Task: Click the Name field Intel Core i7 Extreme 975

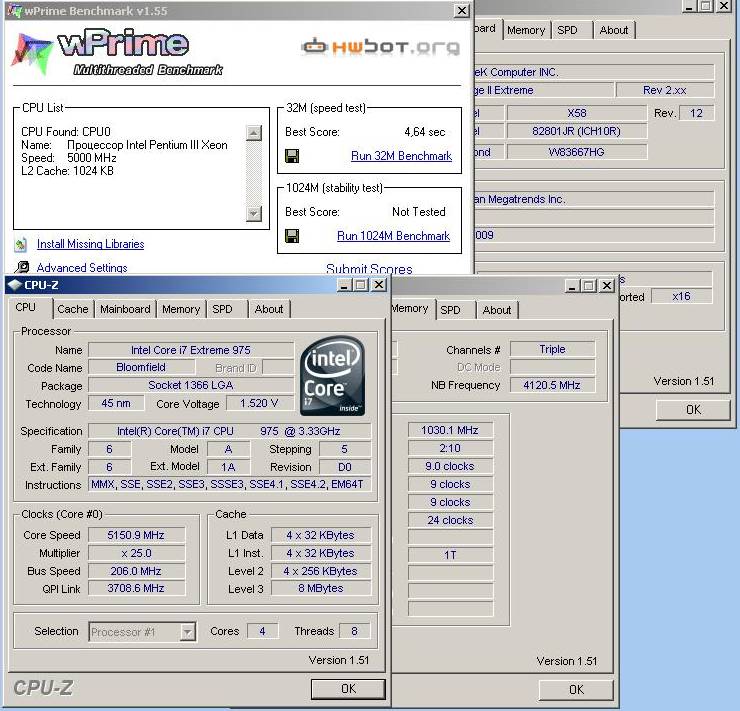Action: point(191,350)
